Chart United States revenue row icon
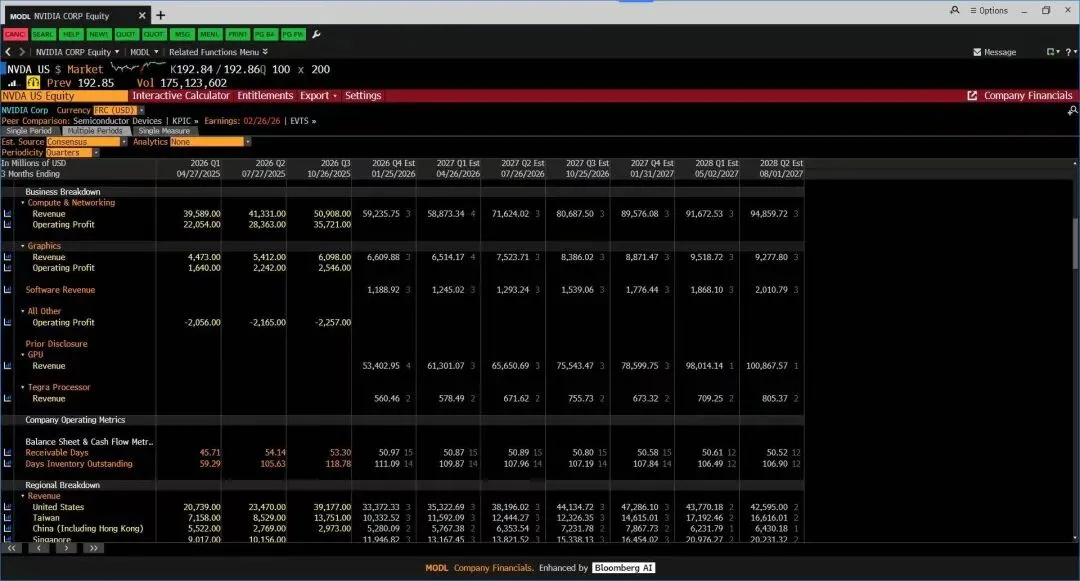The width and height of the screenshot is (1080, 581). 8,507
